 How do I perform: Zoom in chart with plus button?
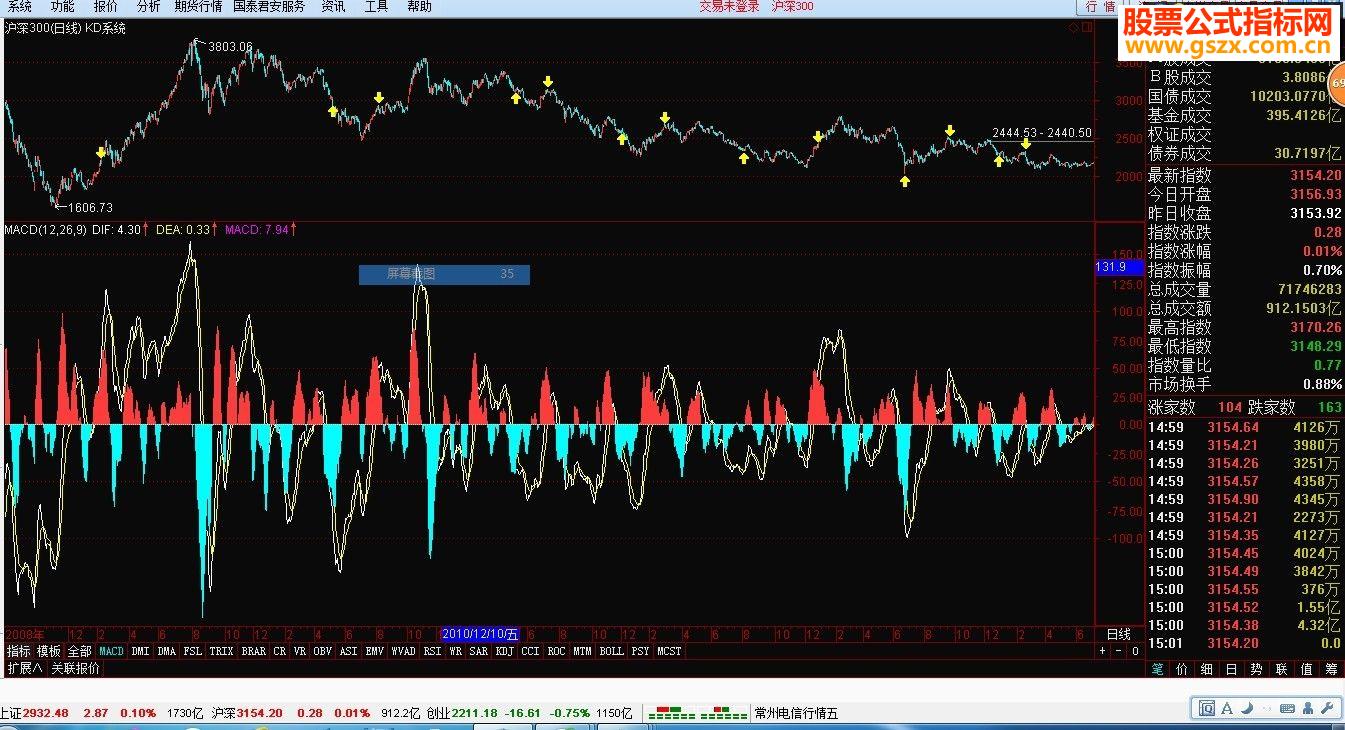point(1103,651)
